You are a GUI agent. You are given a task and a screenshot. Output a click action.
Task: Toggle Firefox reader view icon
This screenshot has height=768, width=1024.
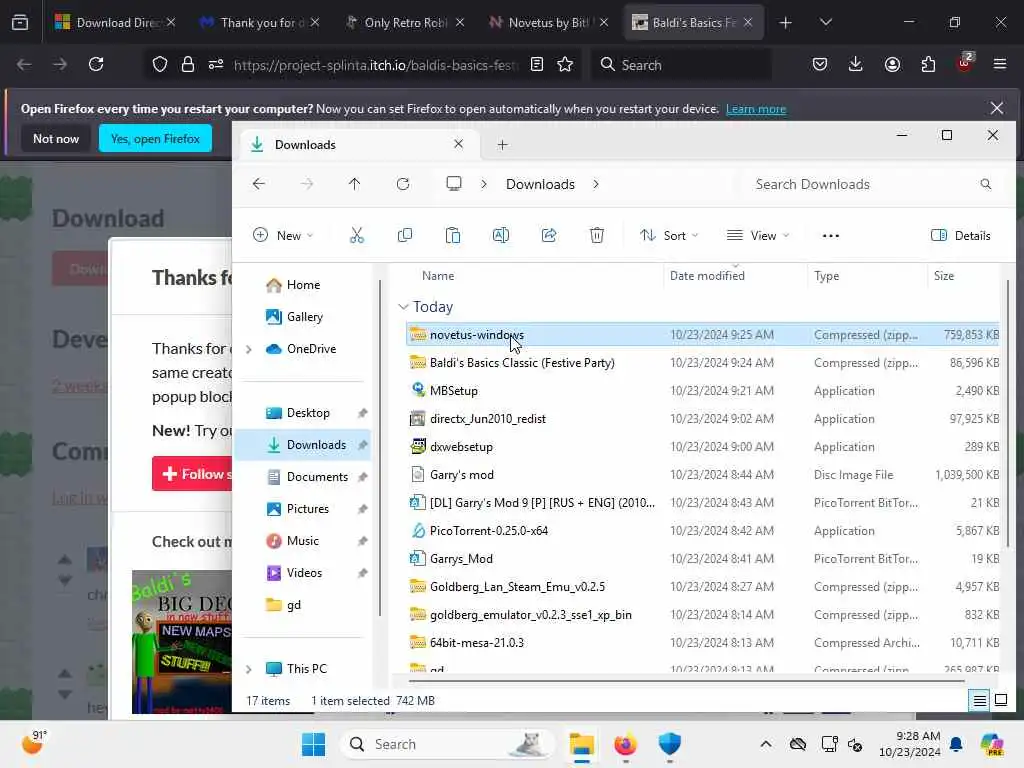537,64
